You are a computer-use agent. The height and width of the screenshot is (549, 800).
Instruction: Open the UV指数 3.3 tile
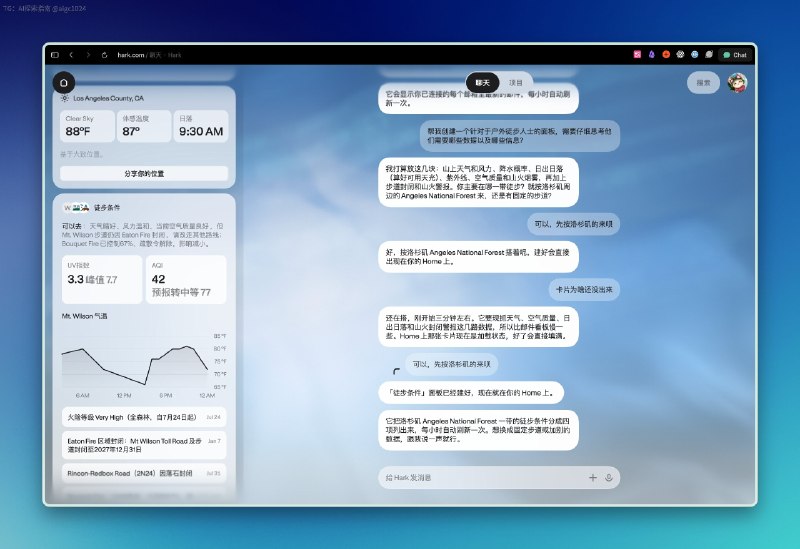coord(102,280)
